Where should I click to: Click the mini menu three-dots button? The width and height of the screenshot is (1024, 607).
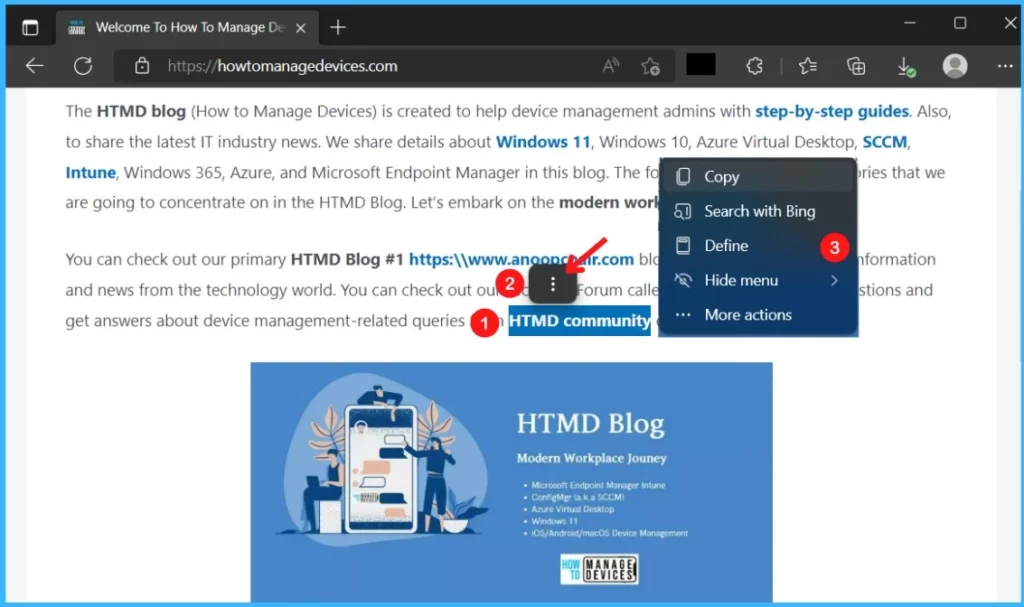[x=552, y=284]
